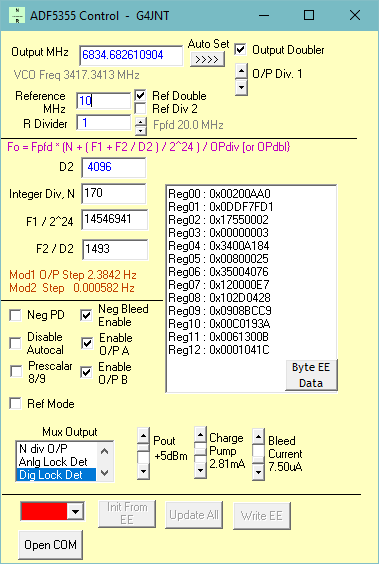Decrease Pout with down arrow
Screen dimensions: 379x564
[x=143, y=471]
